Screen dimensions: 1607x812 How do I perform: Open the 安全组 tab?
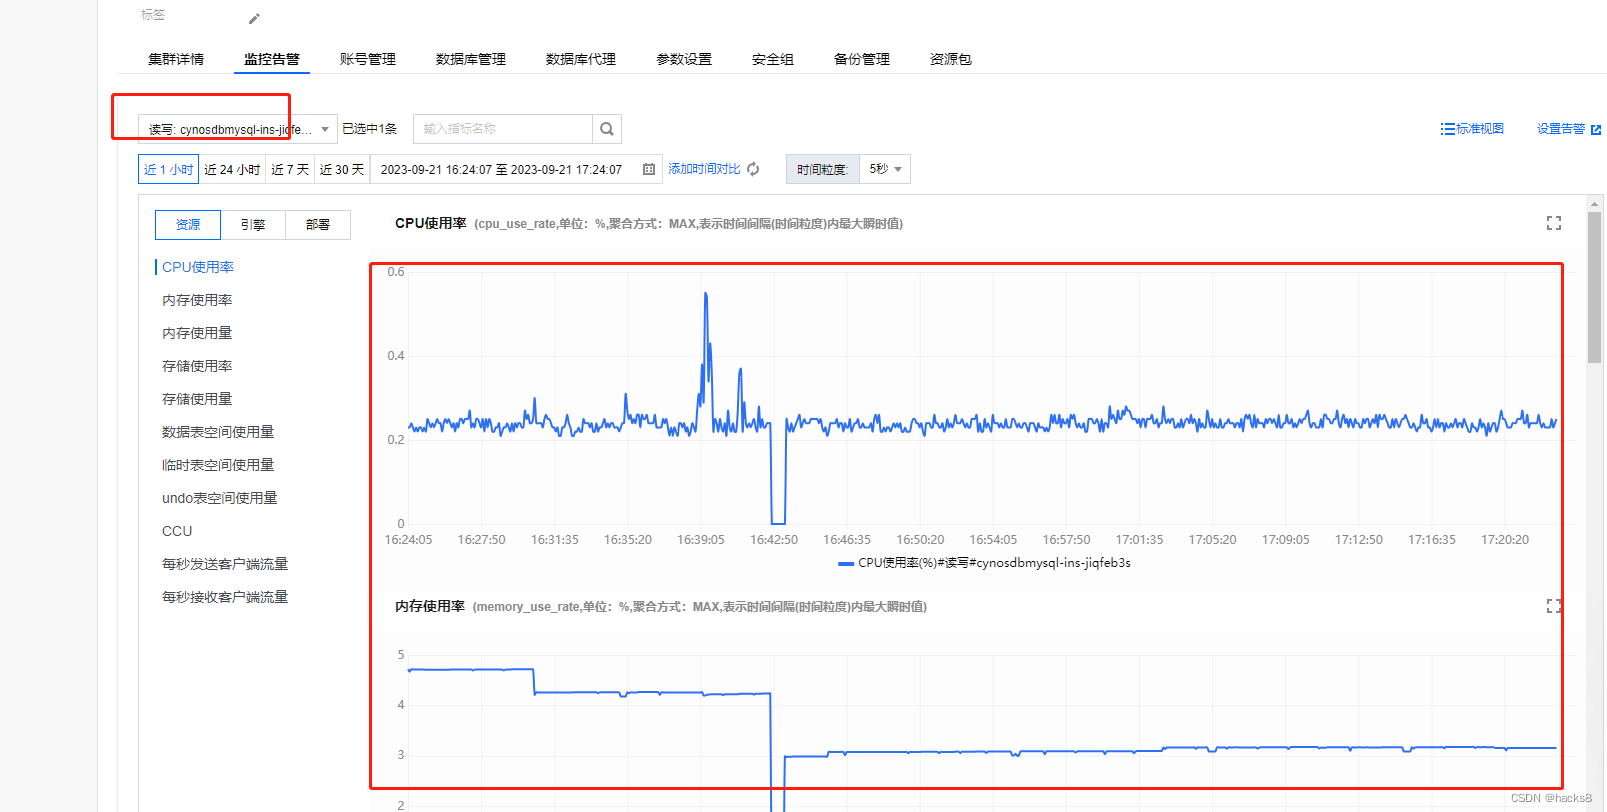click(773, 59)
